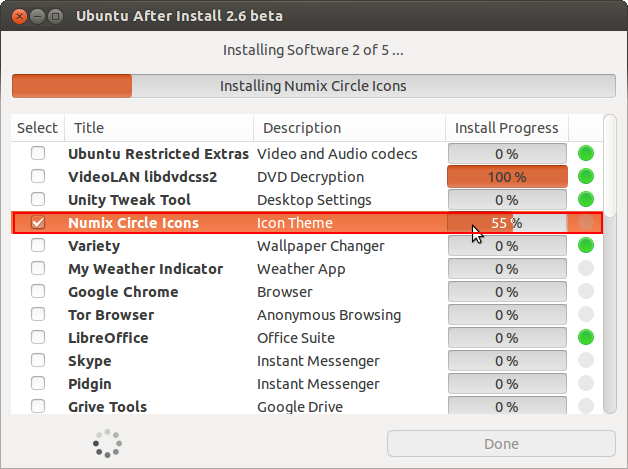Click gray status dot for Google Chrome row
The height and width of the screenshot is (469, 628).
click(586, 292)
